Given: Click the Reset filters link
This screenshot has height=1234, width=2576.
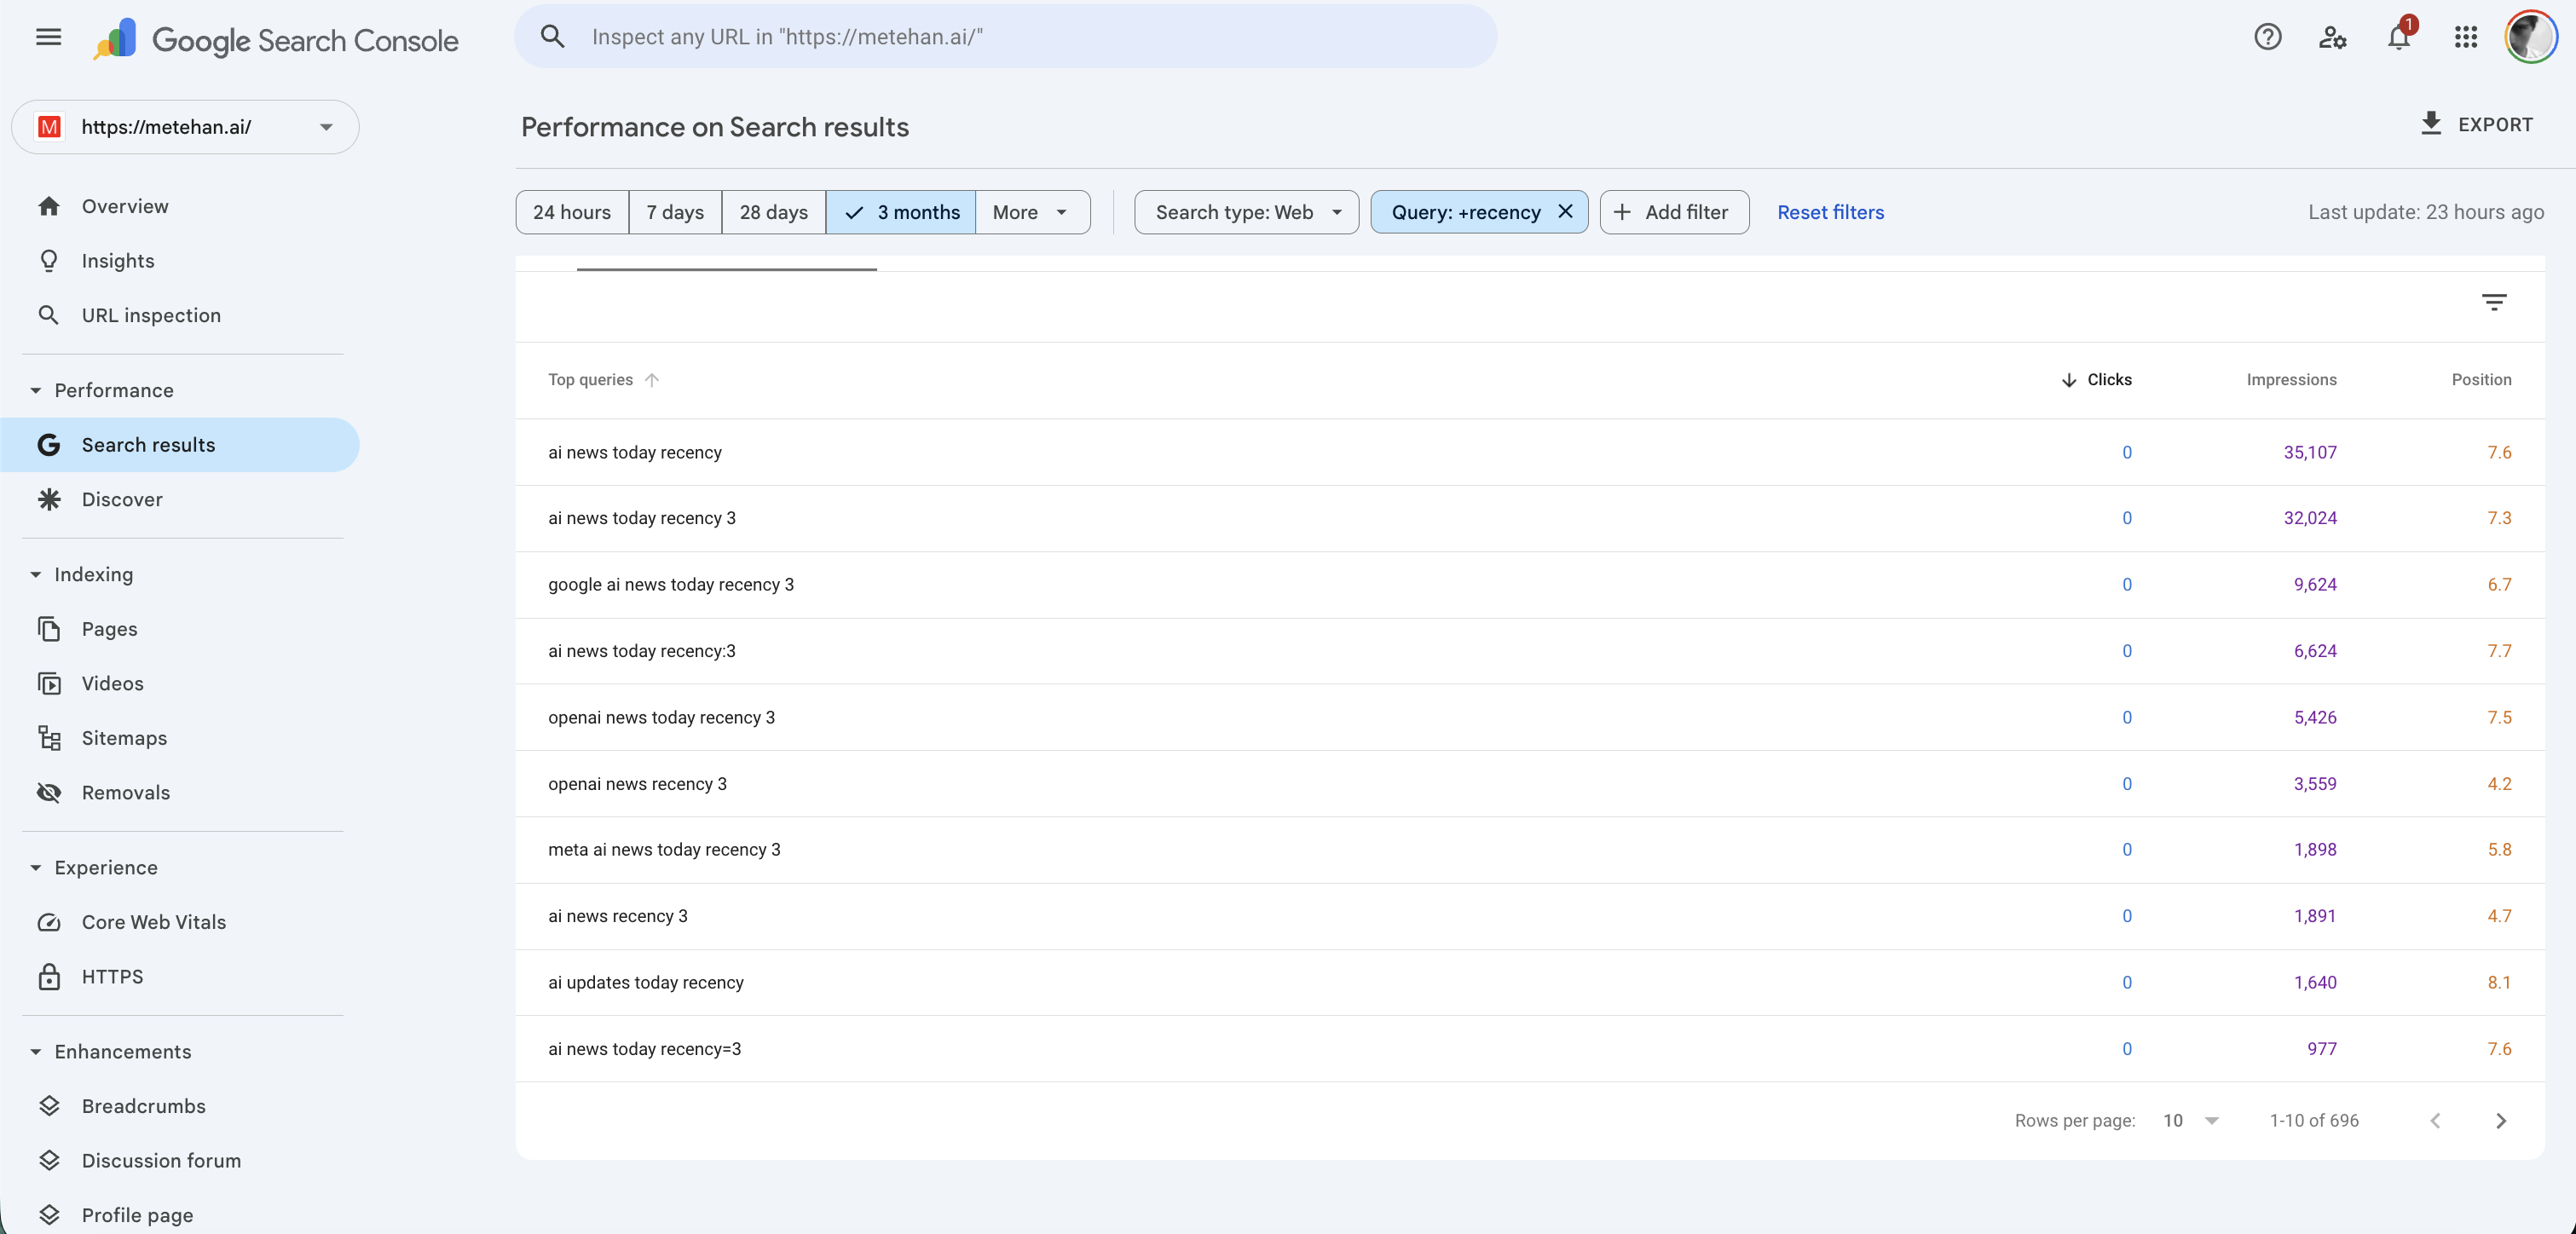Looking at the screenshot, I should click(1829, 212).
